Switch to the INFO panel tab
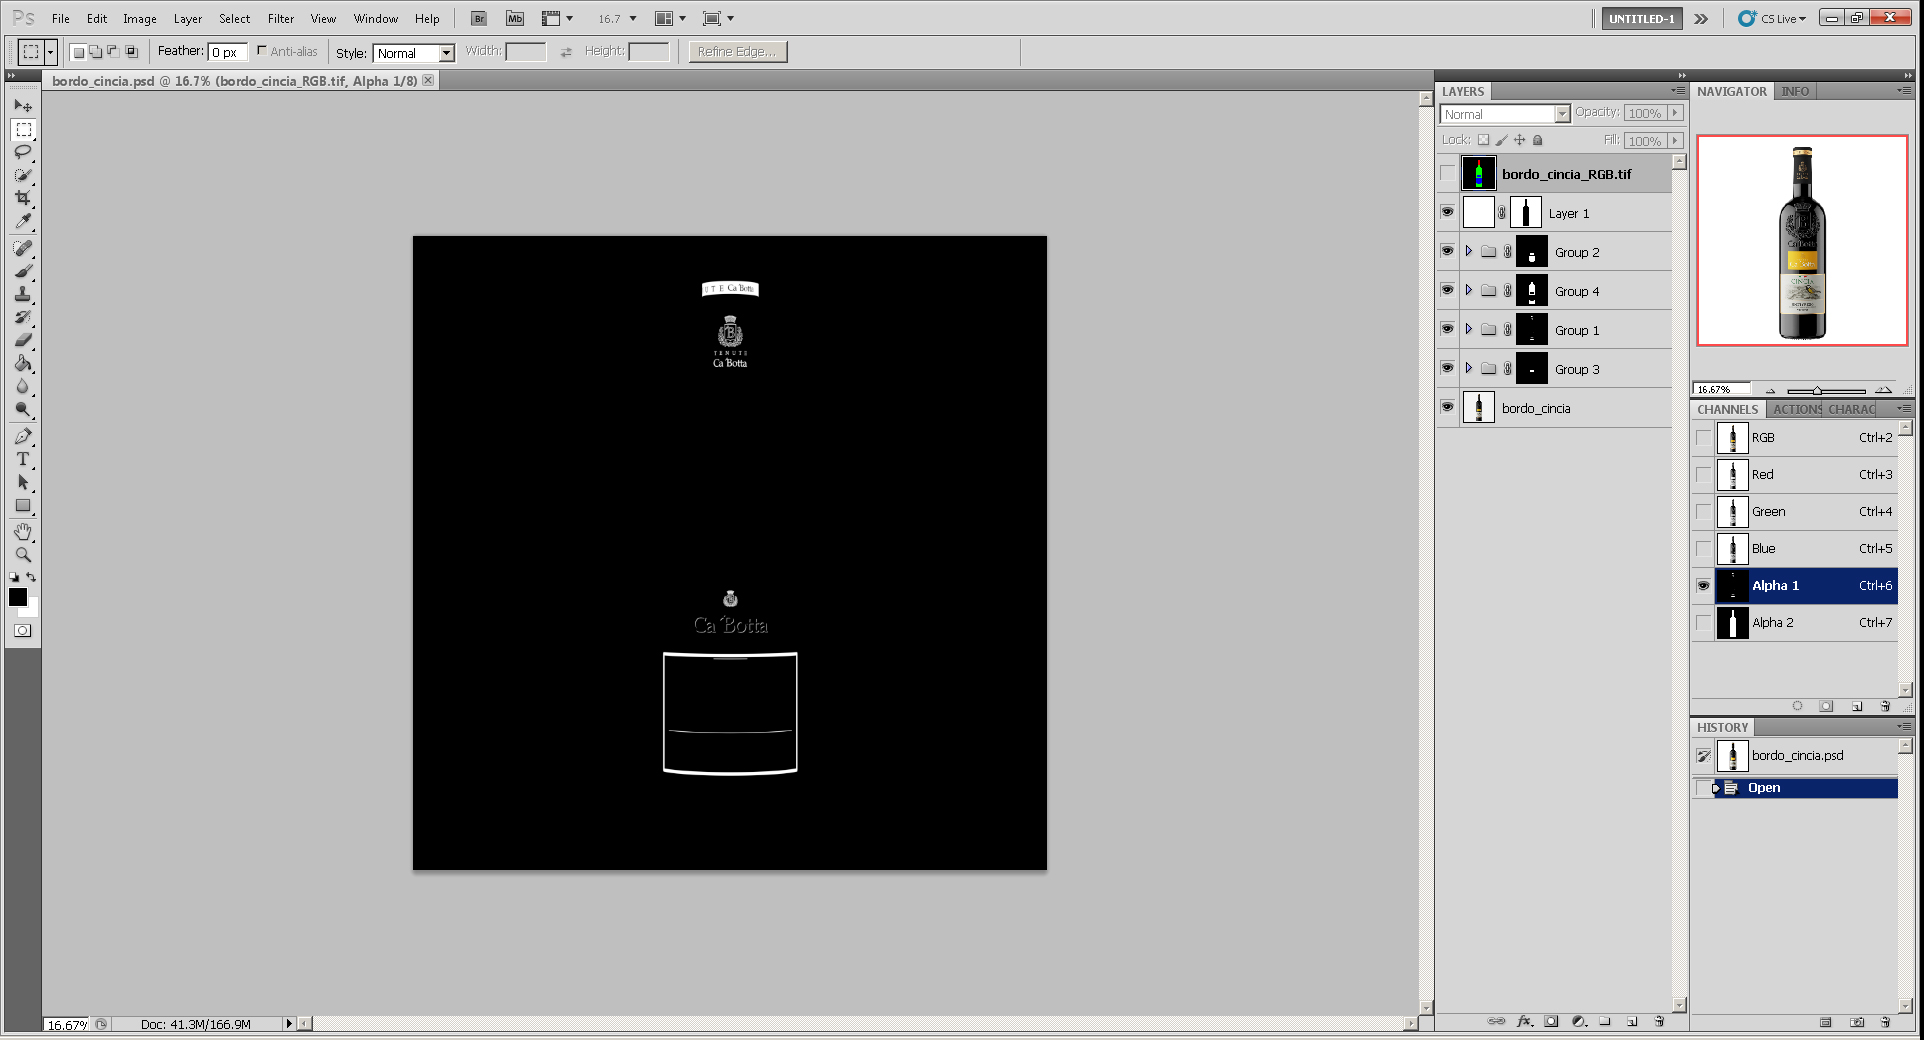Image resolution: width=1924 pixels, height=1040 pixels. (1795, 91)
